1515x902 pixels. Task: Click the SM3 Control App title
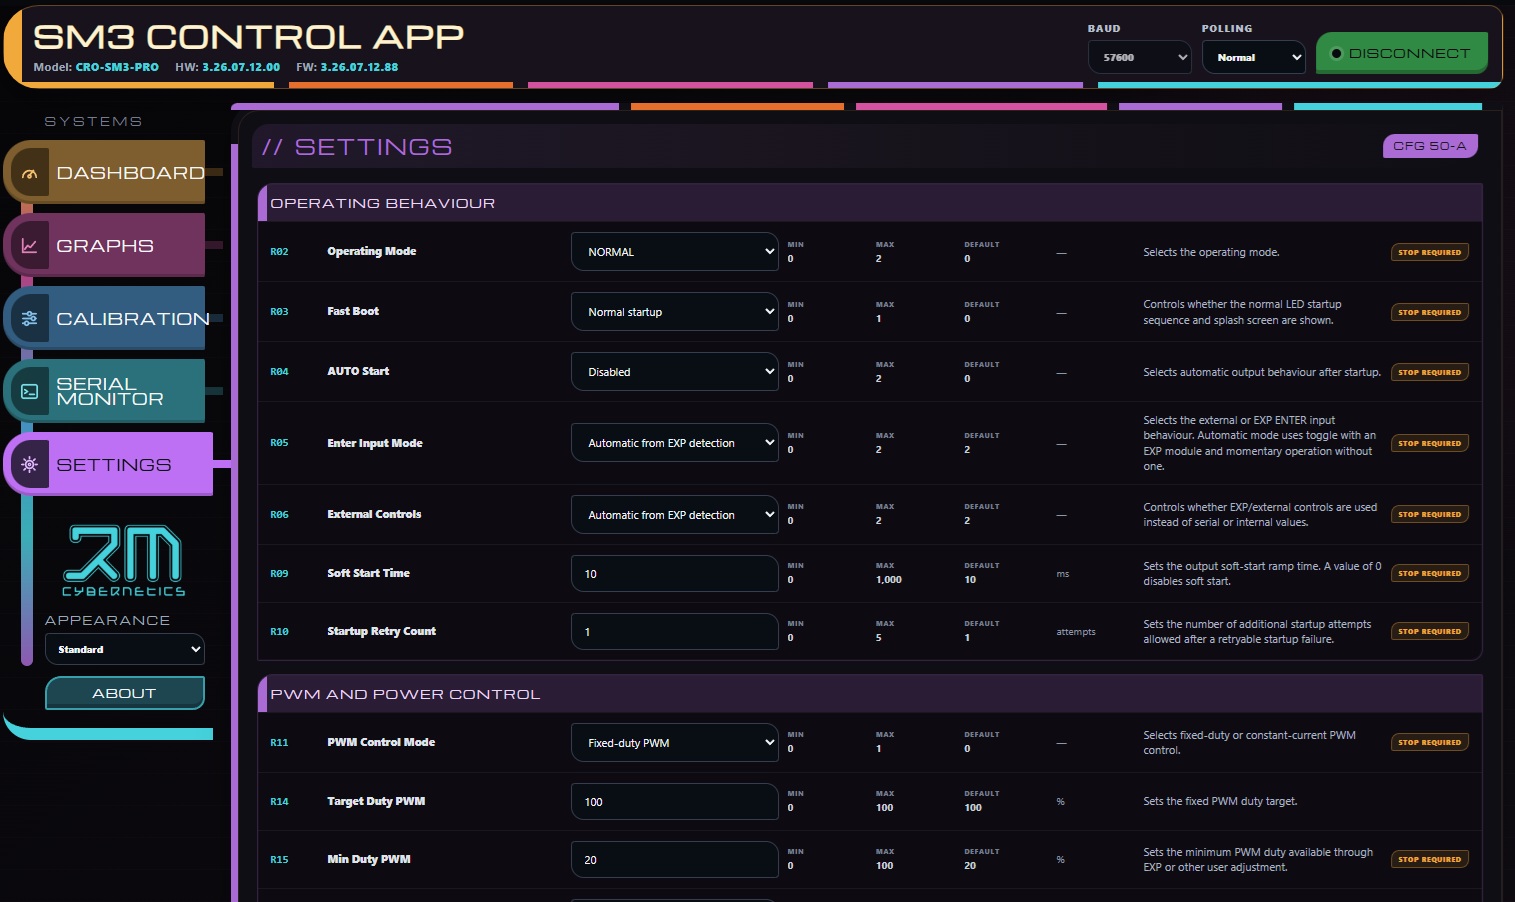coord(249,37)
